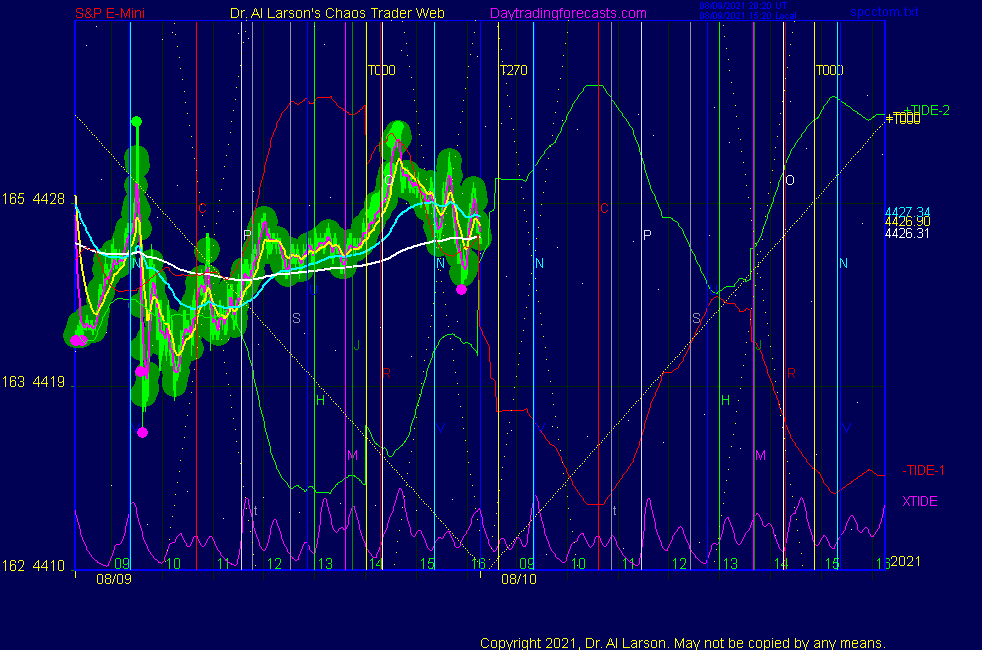The image size is (982, 650).
Task: Click the white P marker on 08/10
Action: [x=647, y=235]
